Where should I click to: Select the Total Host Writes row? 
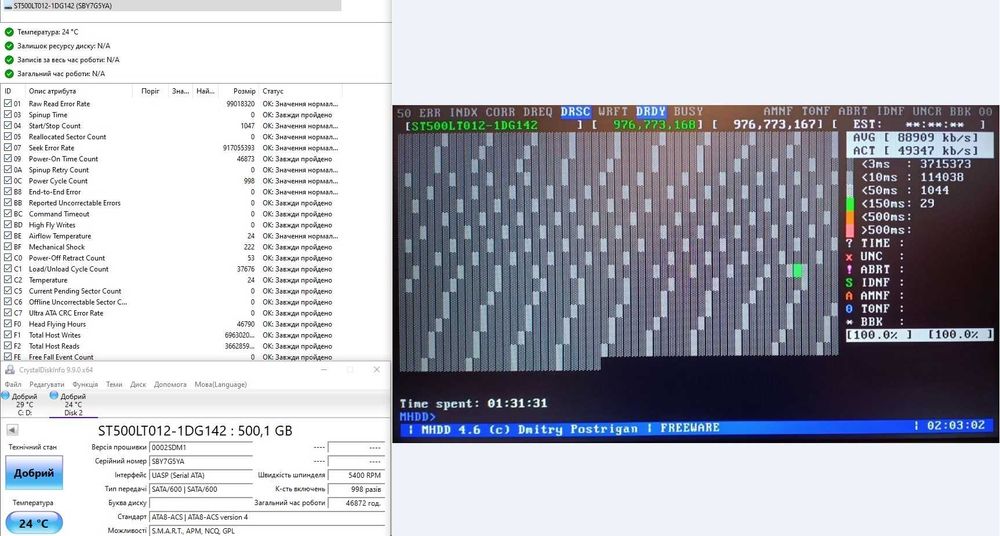pos(172,335)
